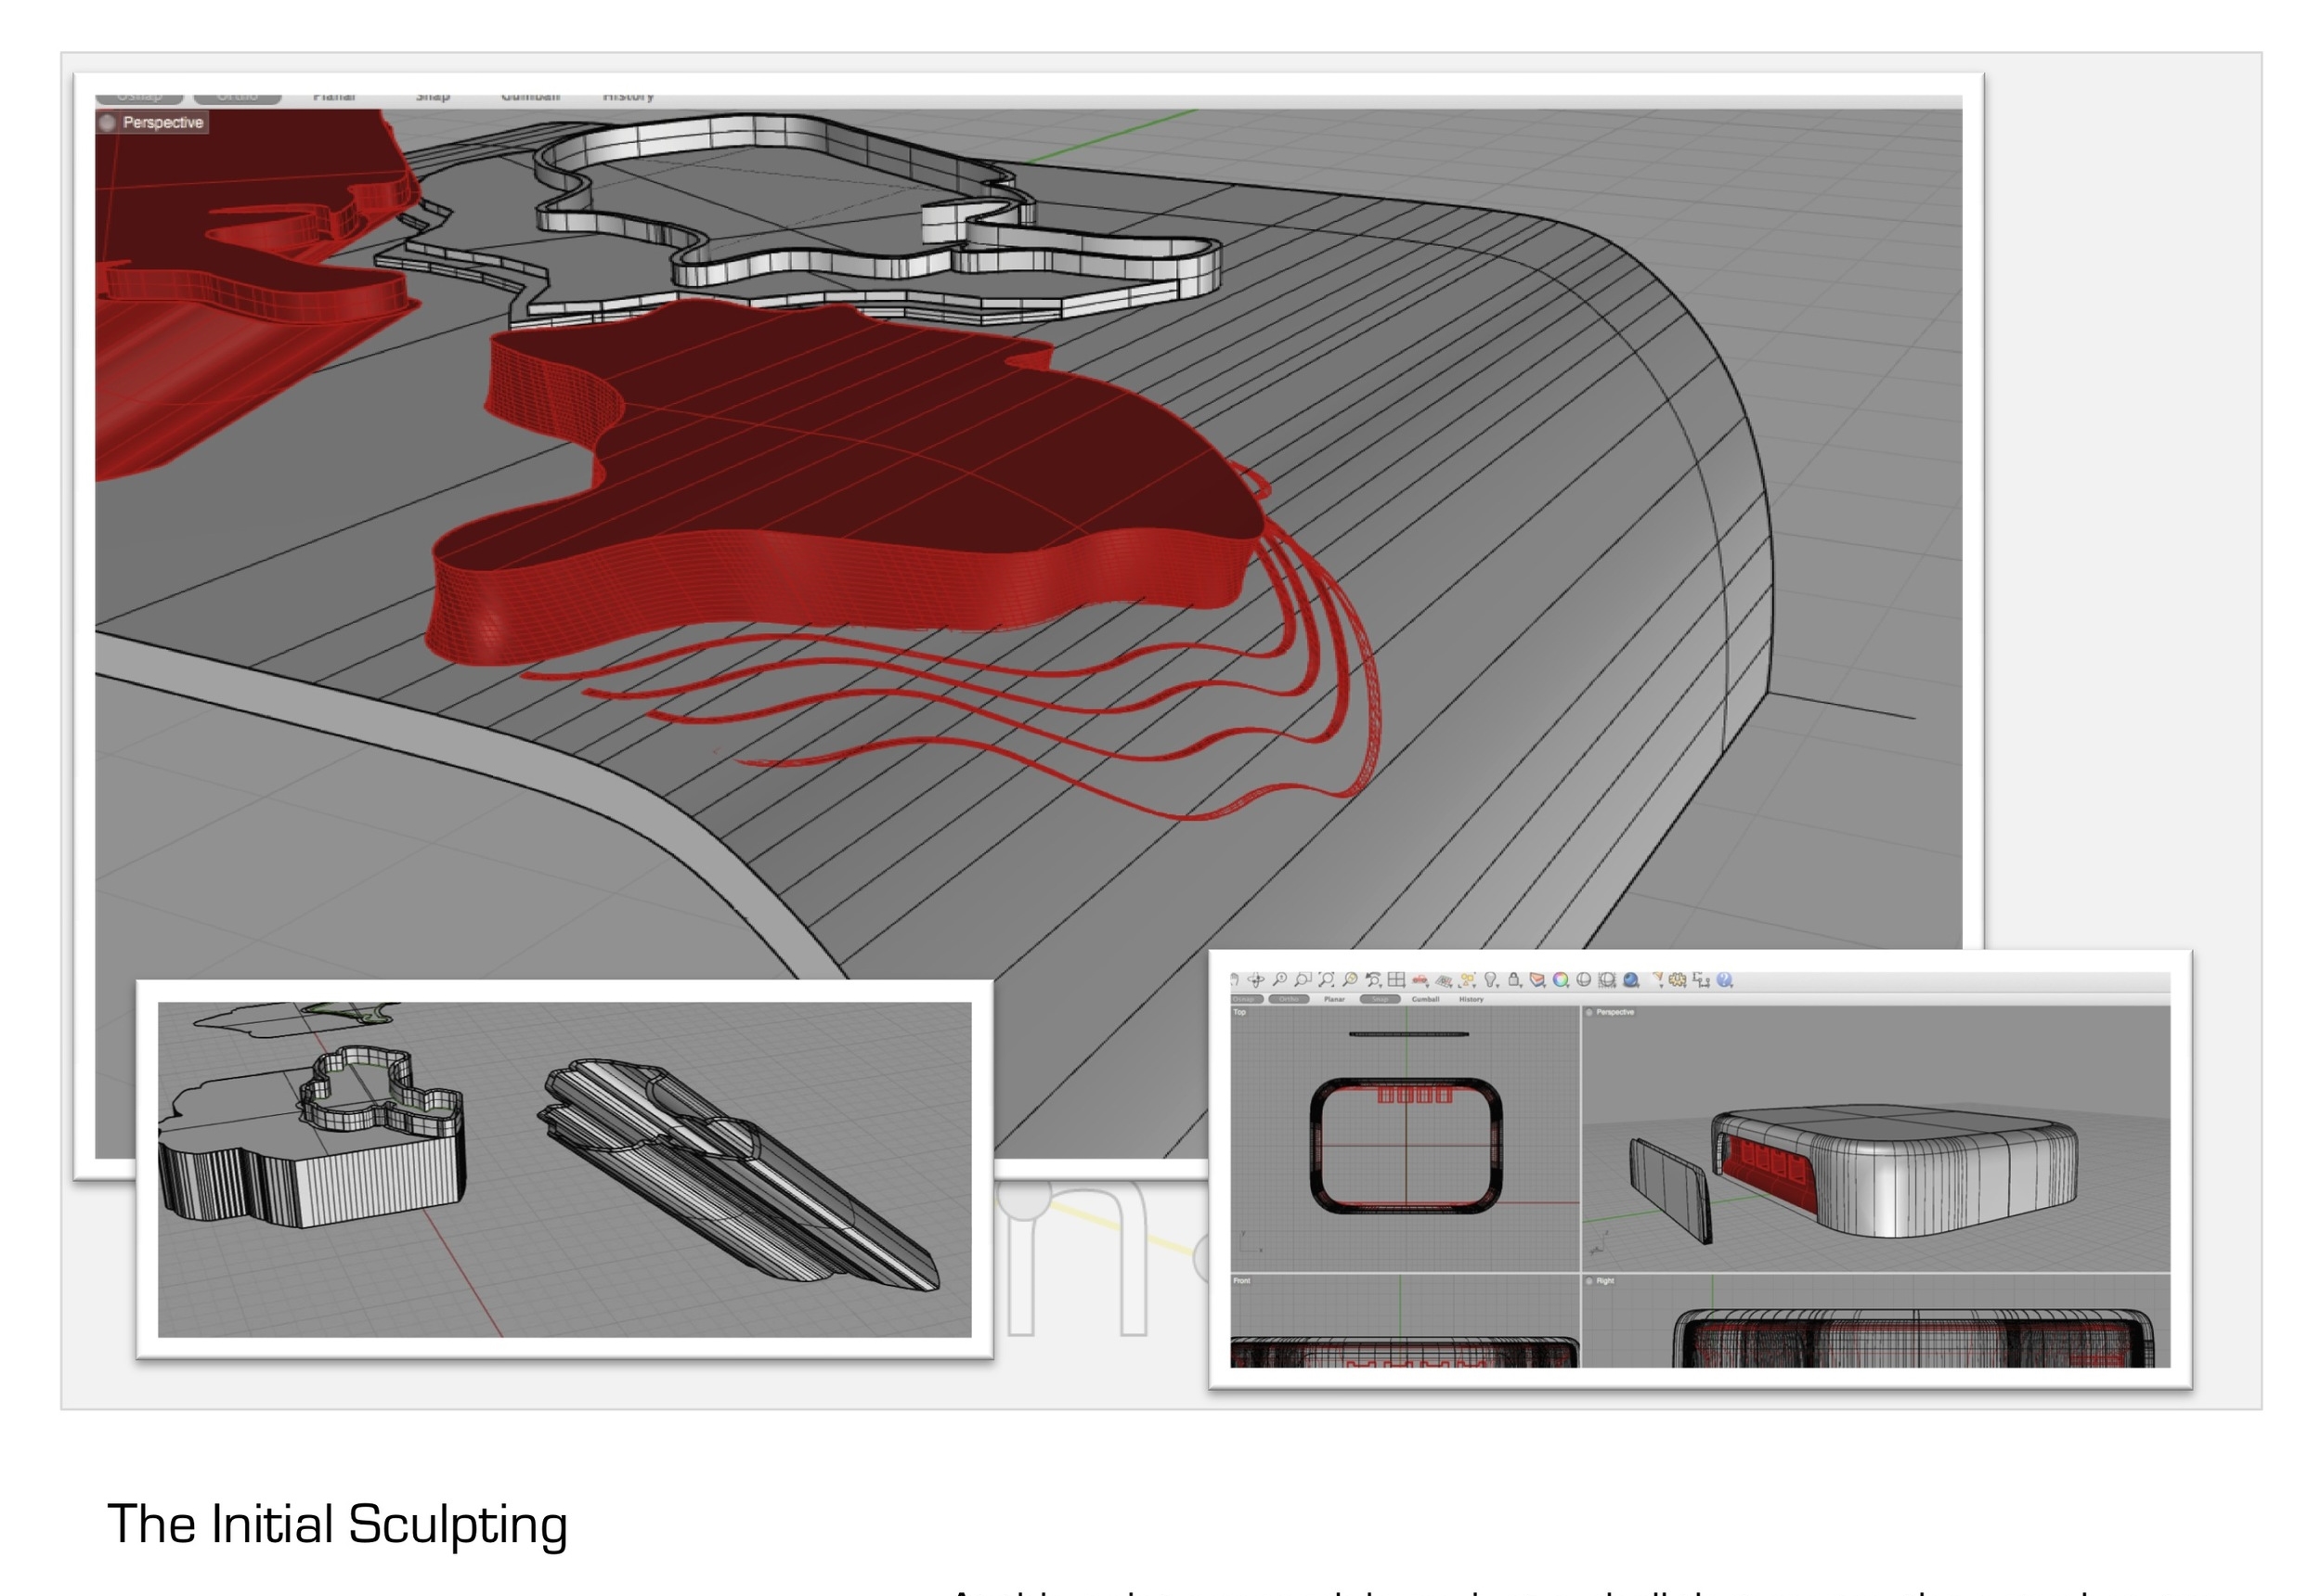Click 'The Initial Sculpting' heading
The height and width of the screenshot is (1596, 2321).
click(x=337, y=1525)
